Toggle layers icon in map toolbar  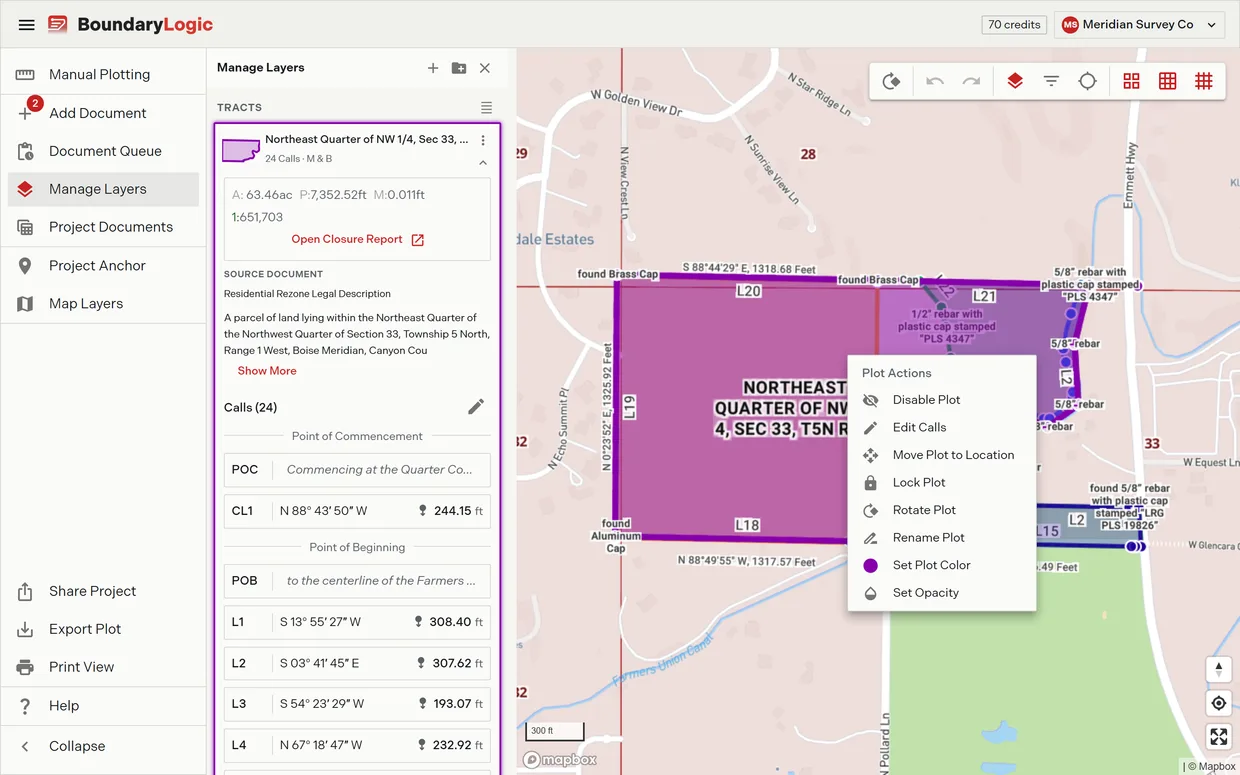pyautogui.click(x=1015, y=82)
